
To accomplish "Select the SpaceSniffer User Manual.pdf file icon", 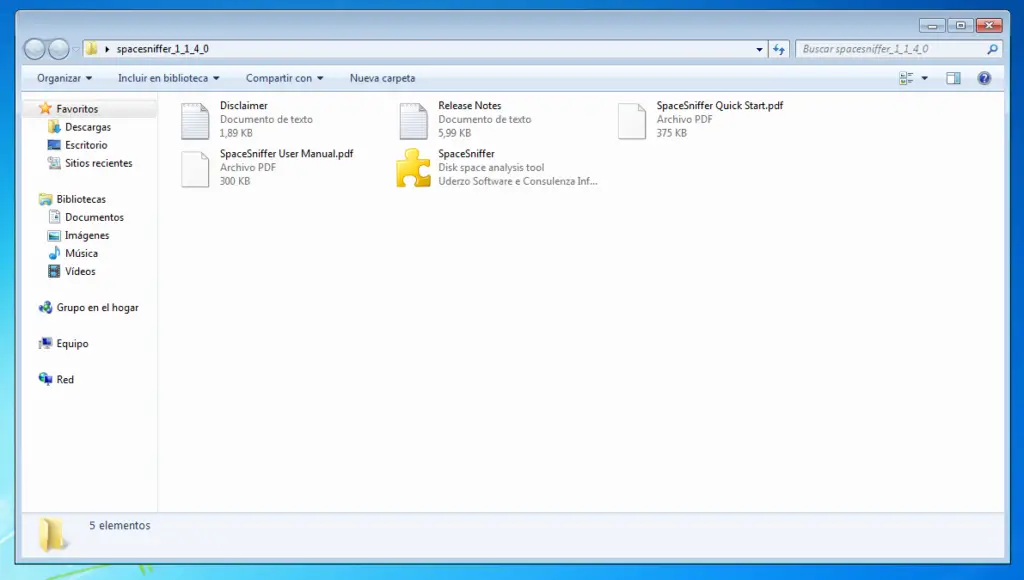I will coord(195,169).
